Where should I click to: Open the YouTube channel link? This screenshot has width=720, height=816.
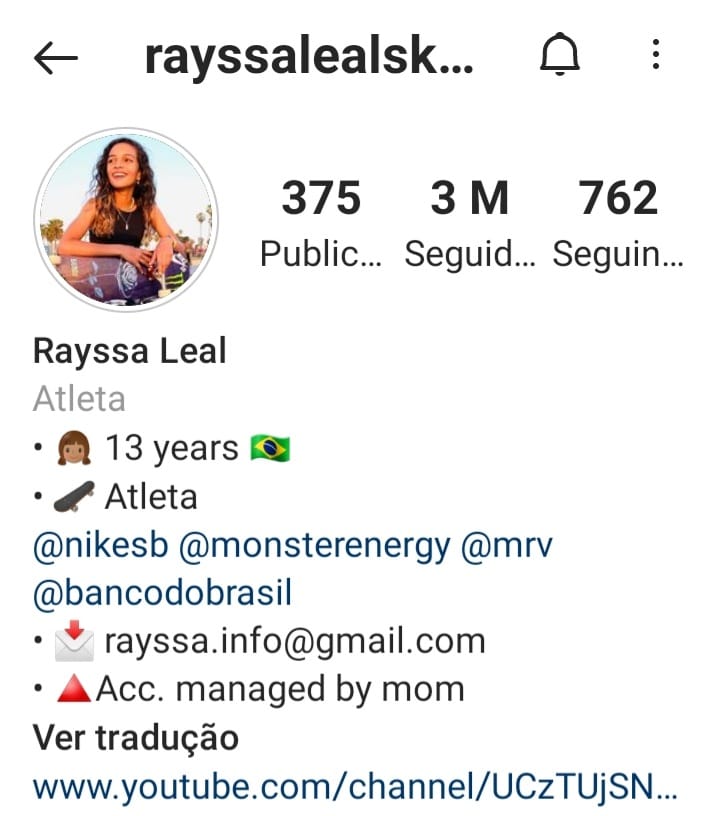click(355, 786)
